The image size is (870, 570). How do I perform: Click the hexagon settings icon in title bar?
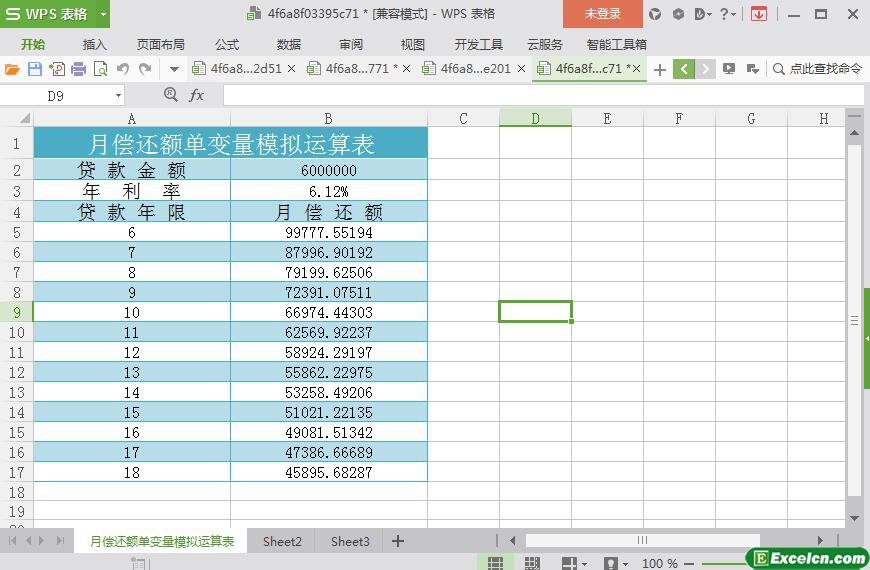(678, 14)
